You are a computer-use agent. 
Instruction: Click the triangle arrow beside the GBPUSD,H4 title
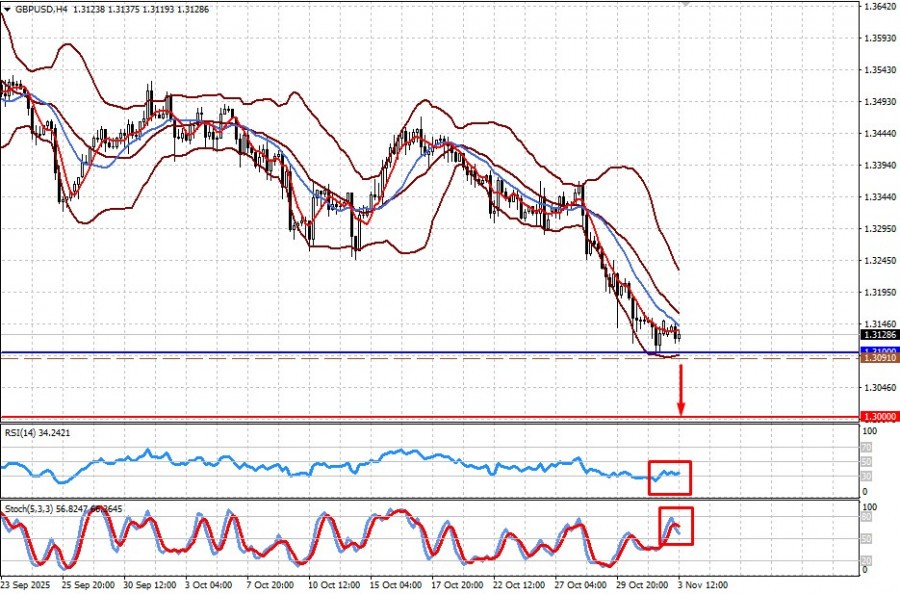(7, 9)
